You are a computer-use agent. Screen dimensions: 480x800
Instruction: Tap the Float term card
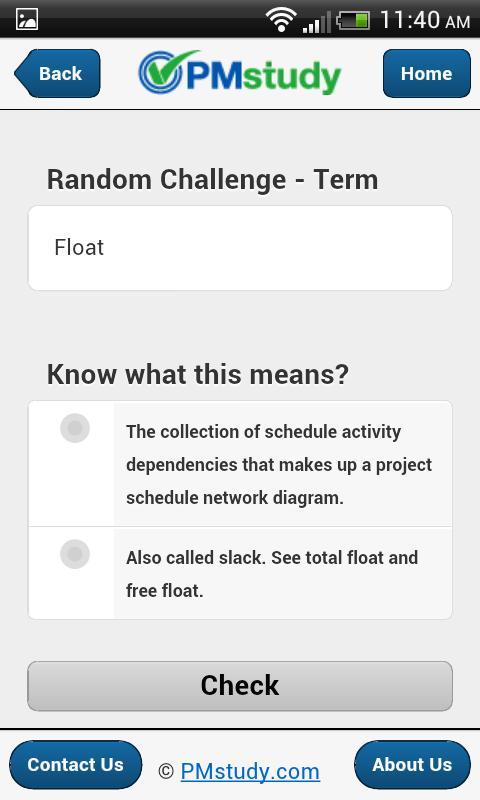(240, 248)
